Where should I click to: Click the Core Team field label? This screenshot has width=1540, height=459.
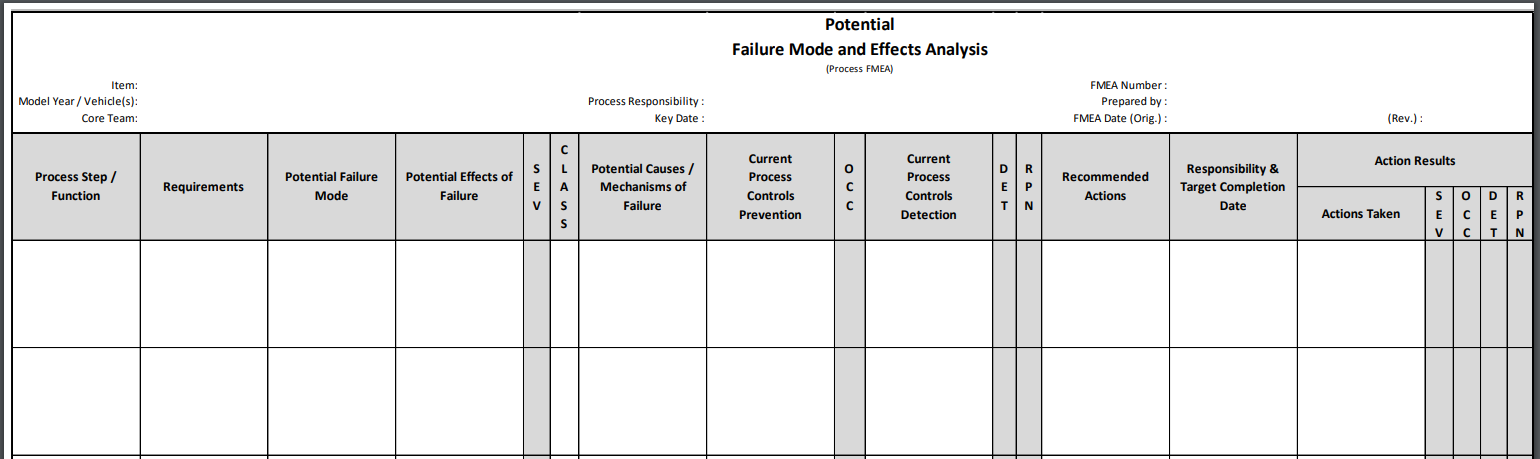tap(109, 118)
